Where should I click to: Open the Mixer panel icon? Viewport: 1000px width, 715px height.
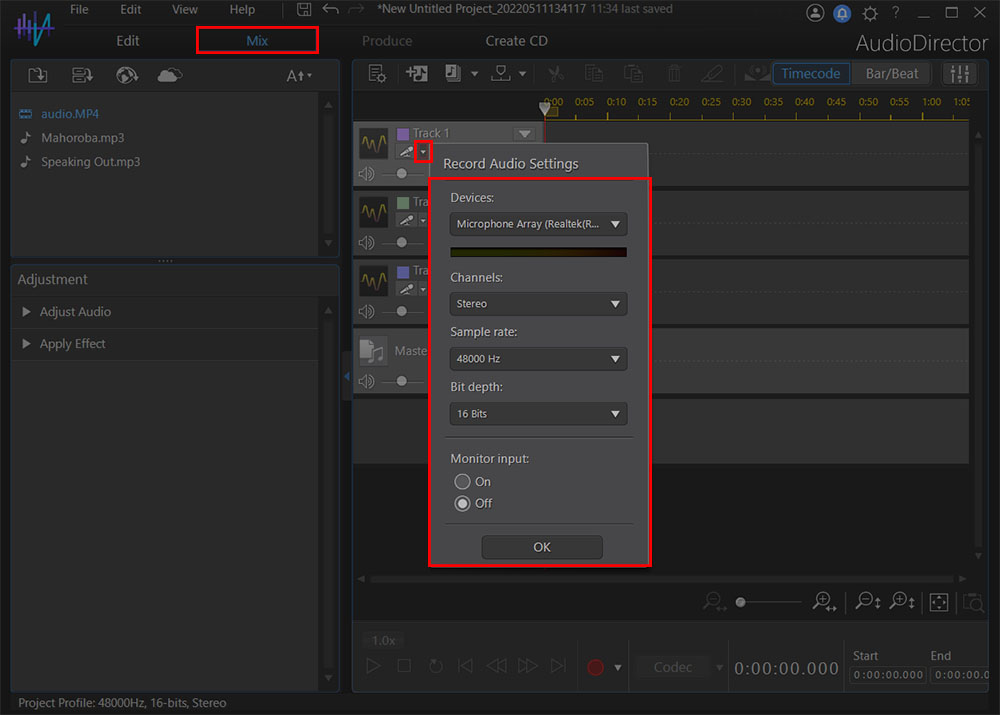coord(959,74)
